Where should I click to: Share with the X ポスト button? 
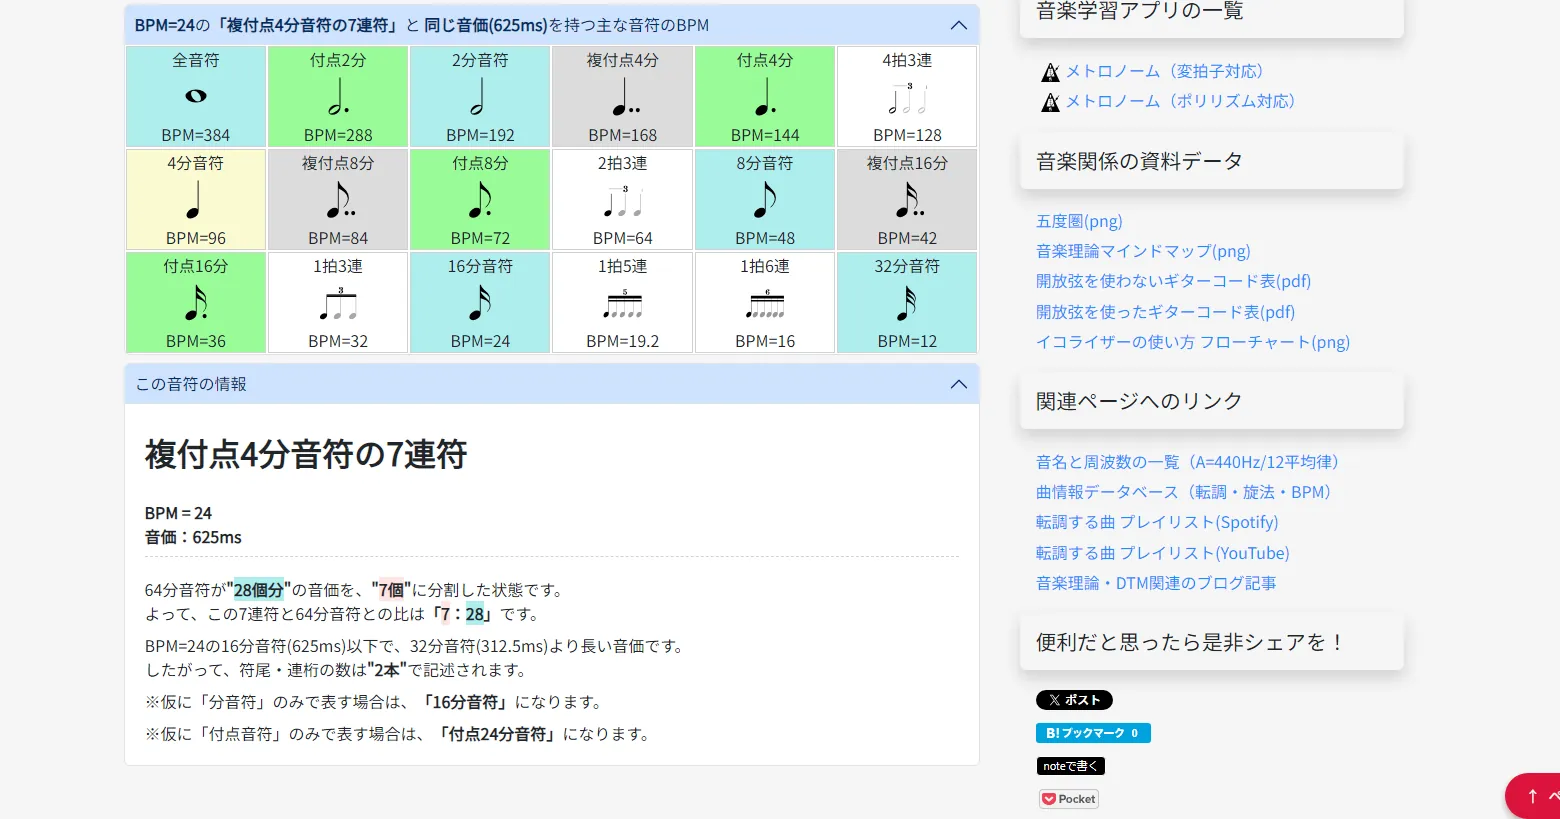click(x=1074, y=700)
